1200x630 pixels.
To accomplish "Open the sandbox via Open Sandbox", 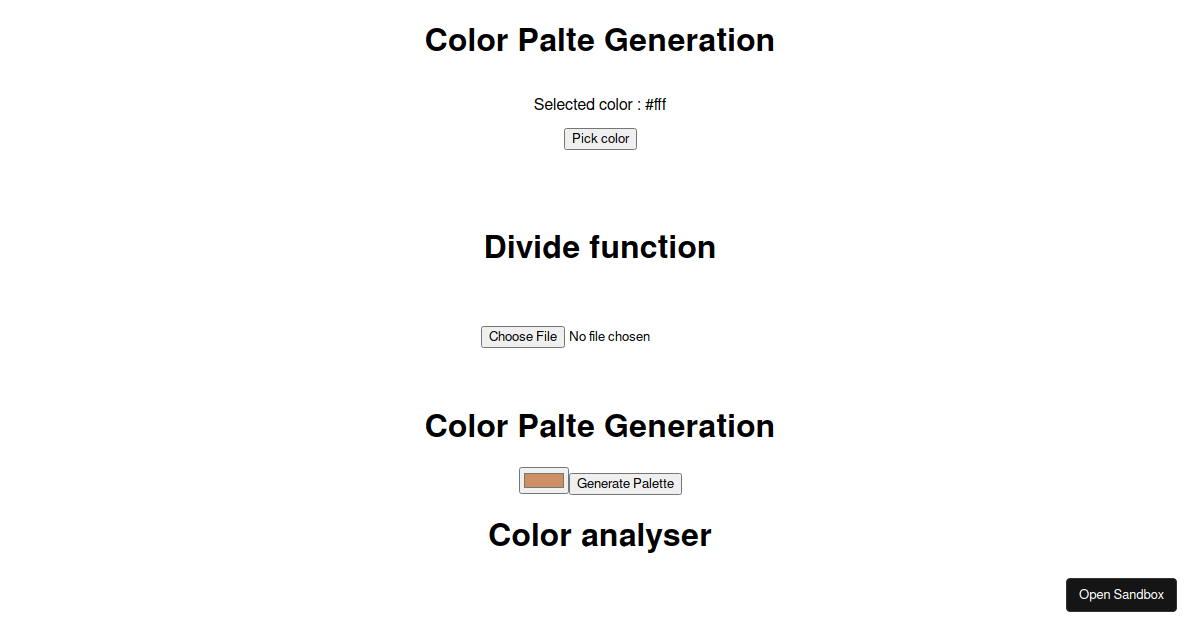I will coord(1121,595).
